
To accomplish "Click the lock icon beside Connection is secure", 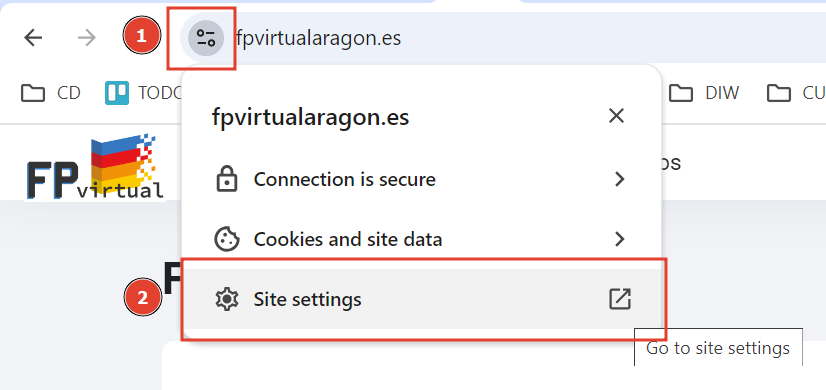I will point(227,179).
